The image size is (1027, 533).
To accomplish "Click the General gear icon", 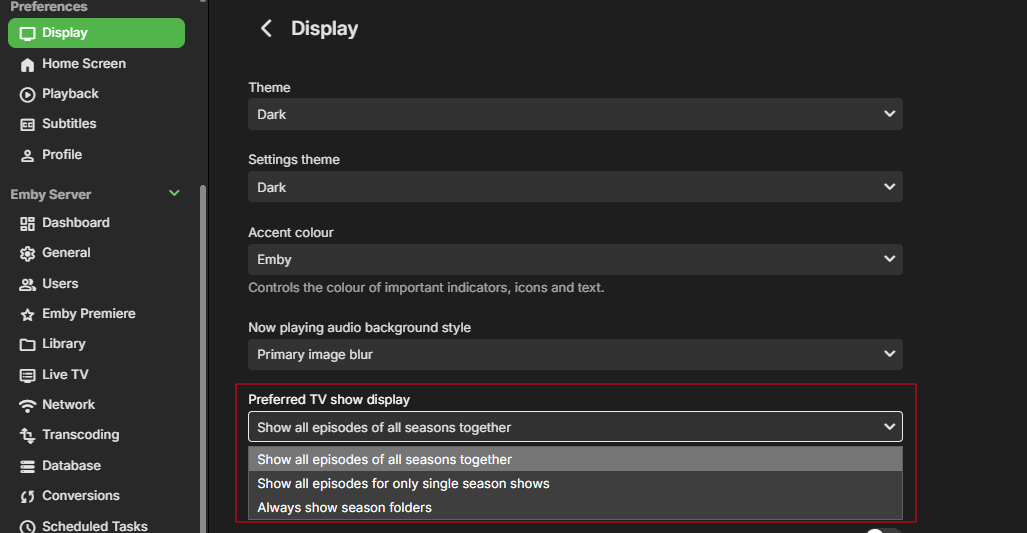I will [x=27, y=253].
